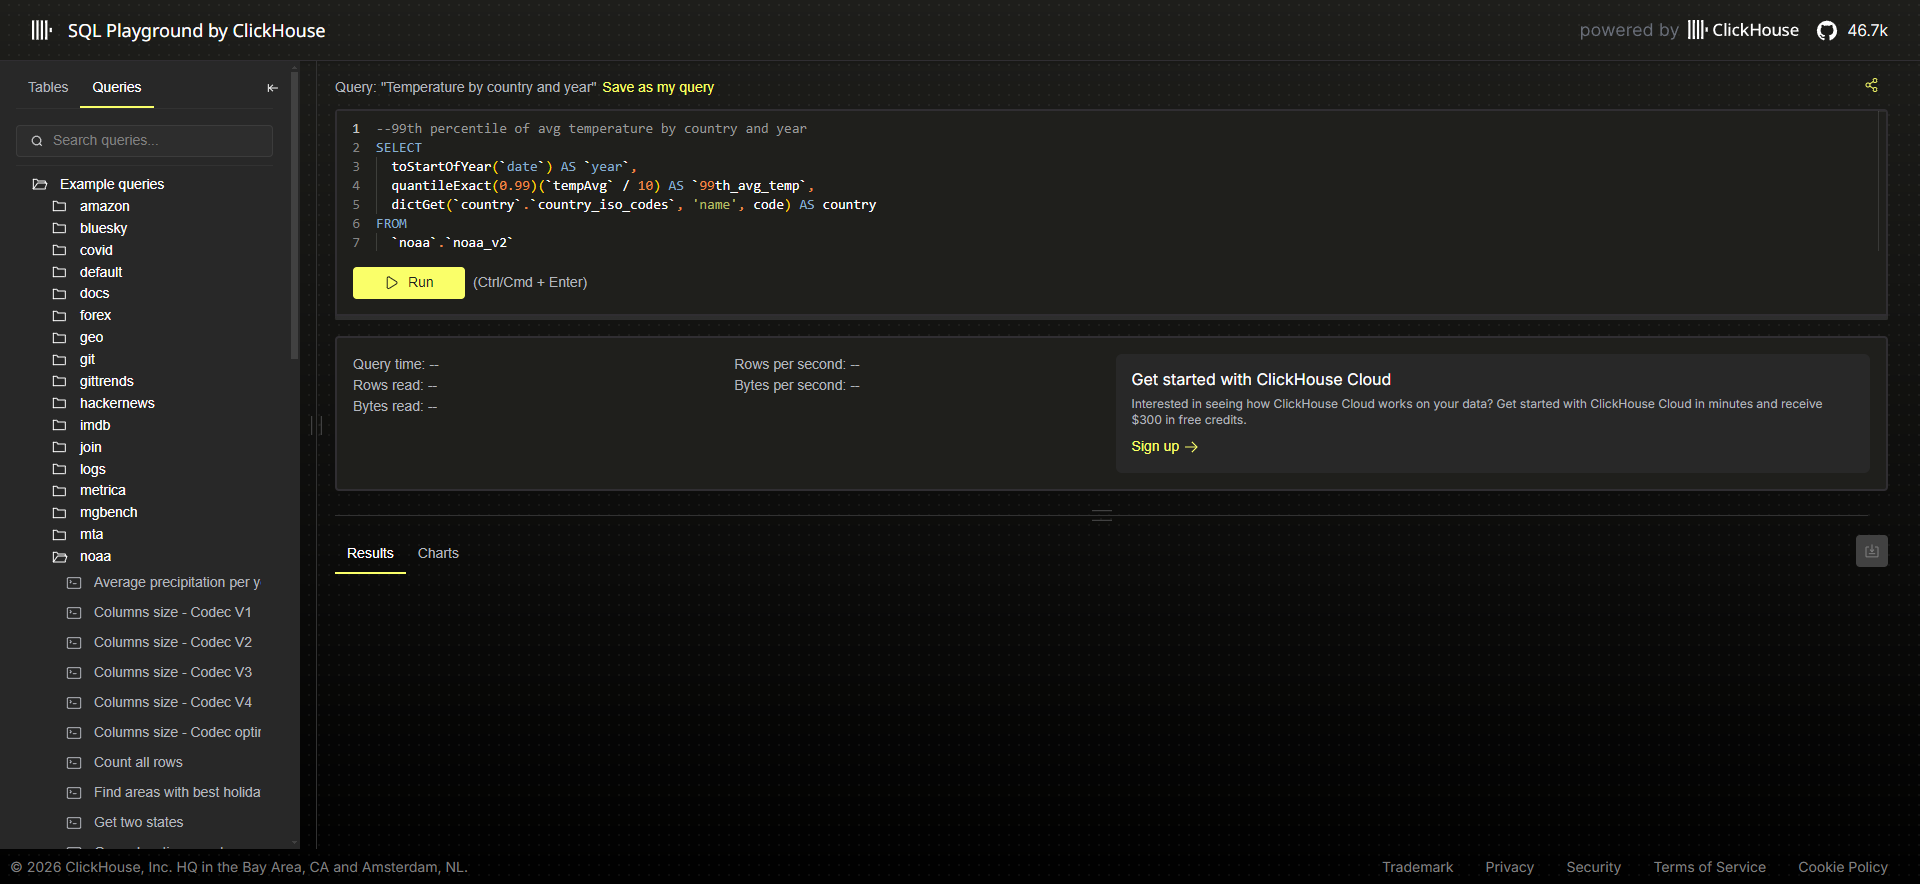1920x884 pixels.
Task: Click the SQL Playground by ClickHouse title
Action: [x=196, y=31]
